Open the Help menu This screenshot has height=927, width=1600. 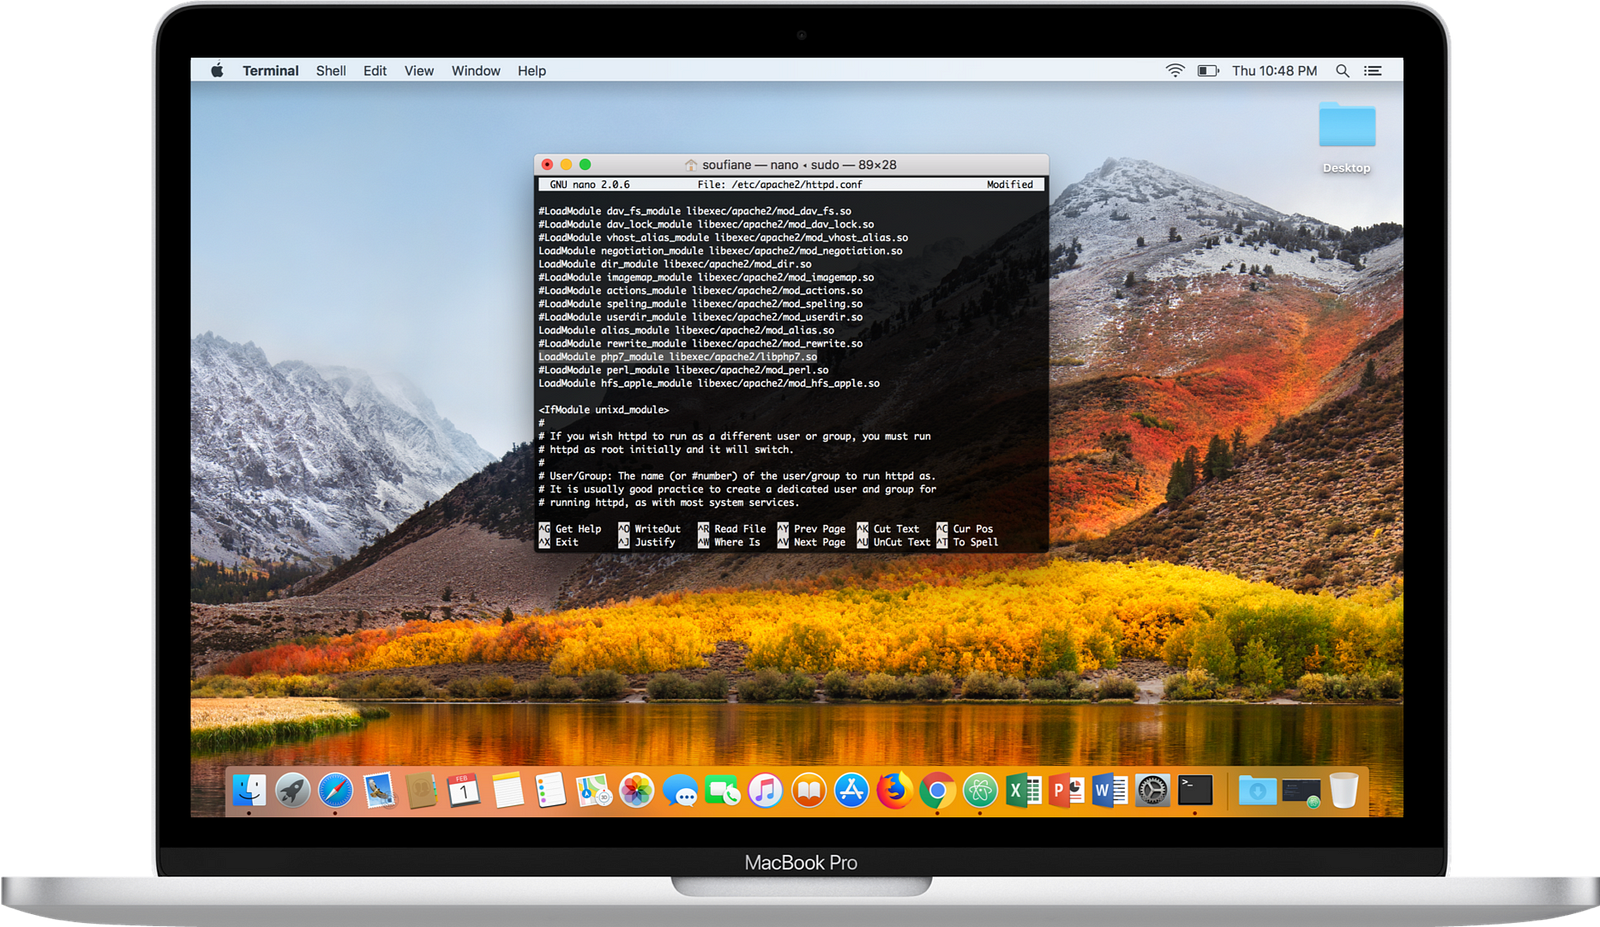532,70
